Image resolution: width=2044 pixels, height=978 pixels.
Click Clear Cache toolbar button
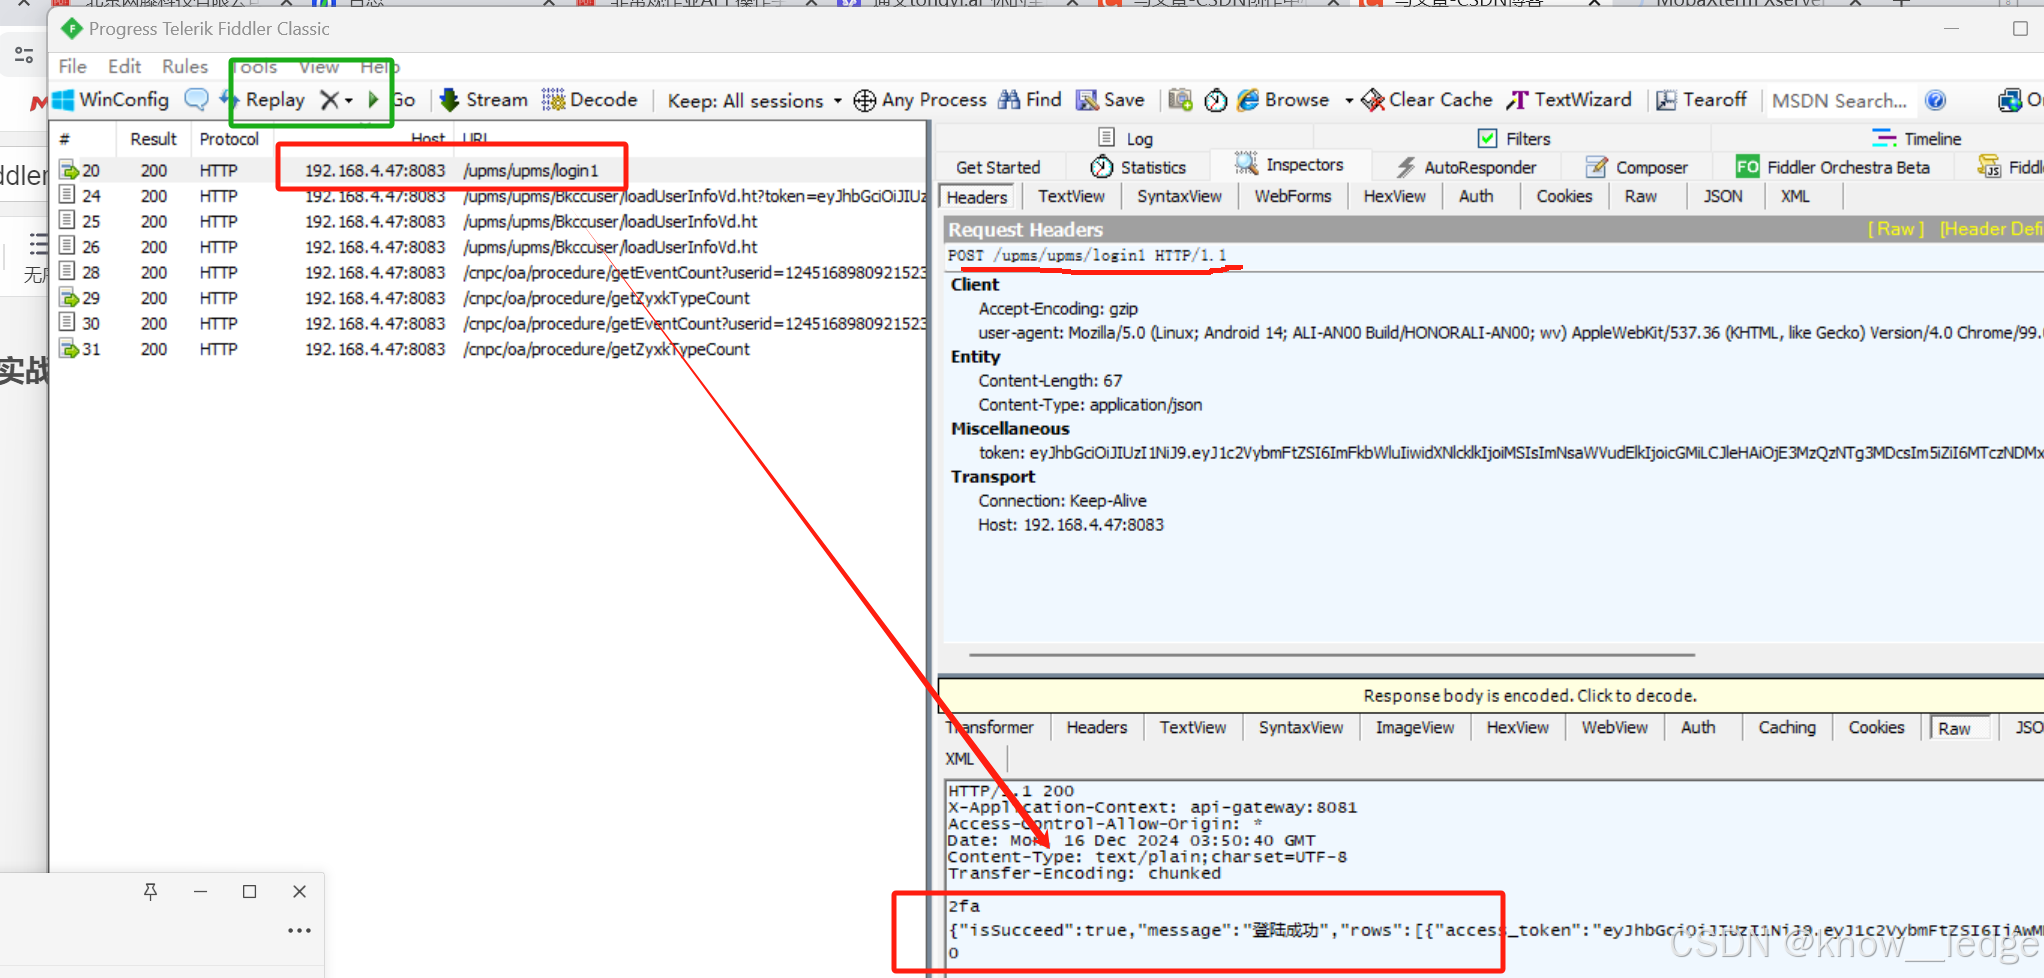(x=1427, y=100)
